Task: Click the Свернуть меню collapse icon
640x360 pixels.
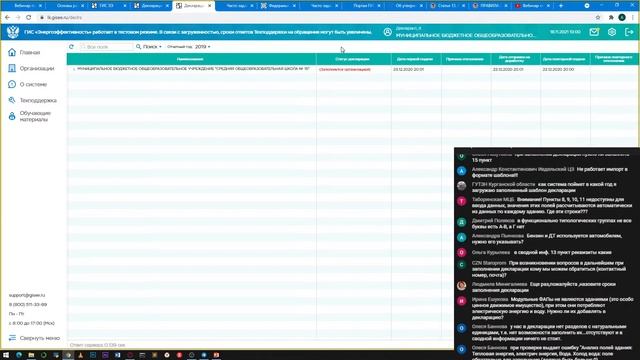Action: point(12,338)
